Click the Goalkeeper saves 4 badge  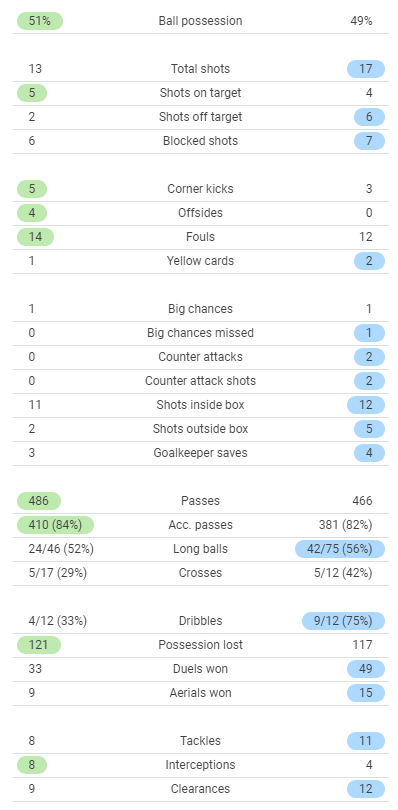pos(370,453)
